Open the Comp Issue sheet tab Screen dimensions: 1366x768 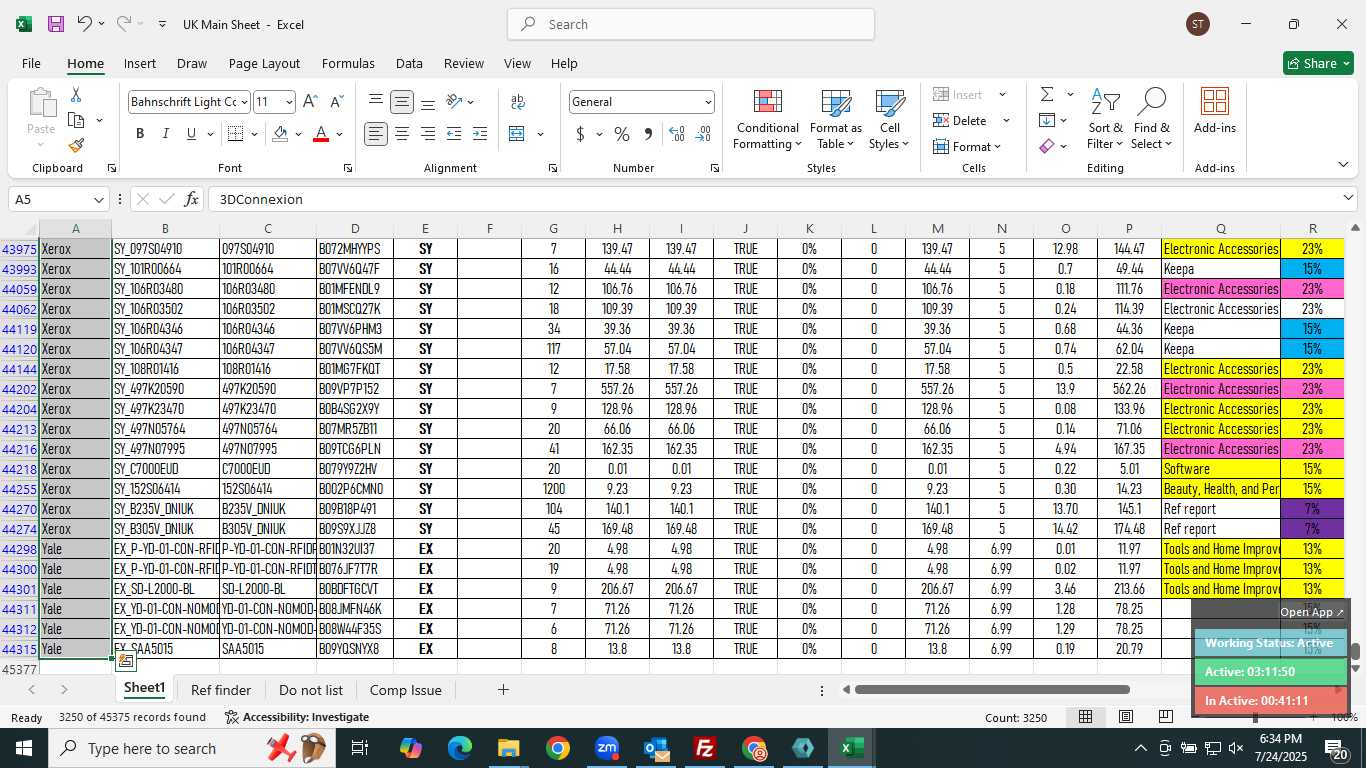(405, 690)
